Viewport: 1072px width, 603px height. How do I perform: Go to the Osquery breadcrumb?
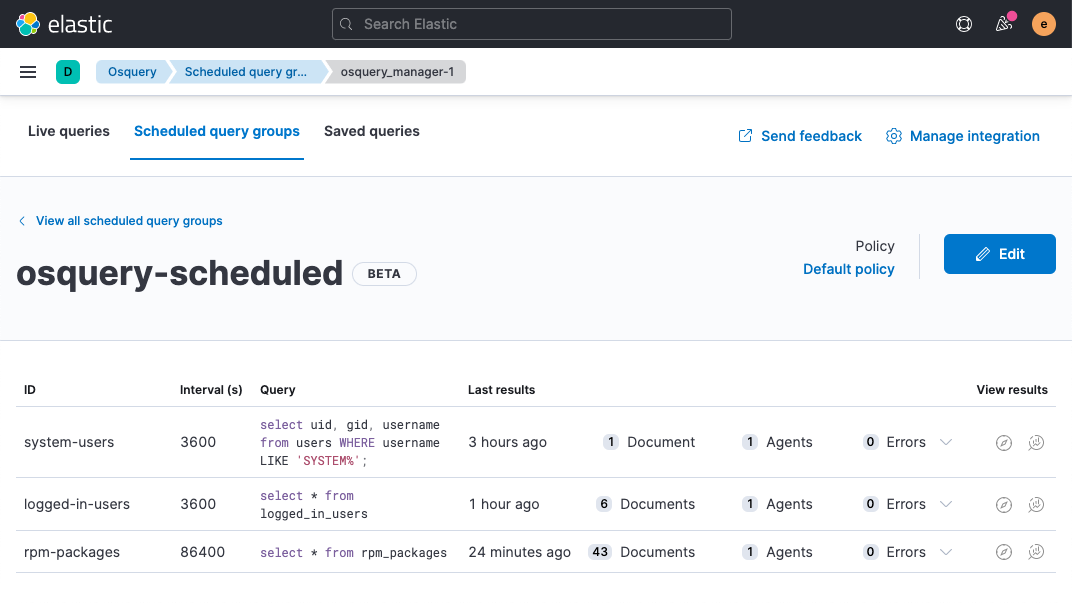tap(132, 72)
